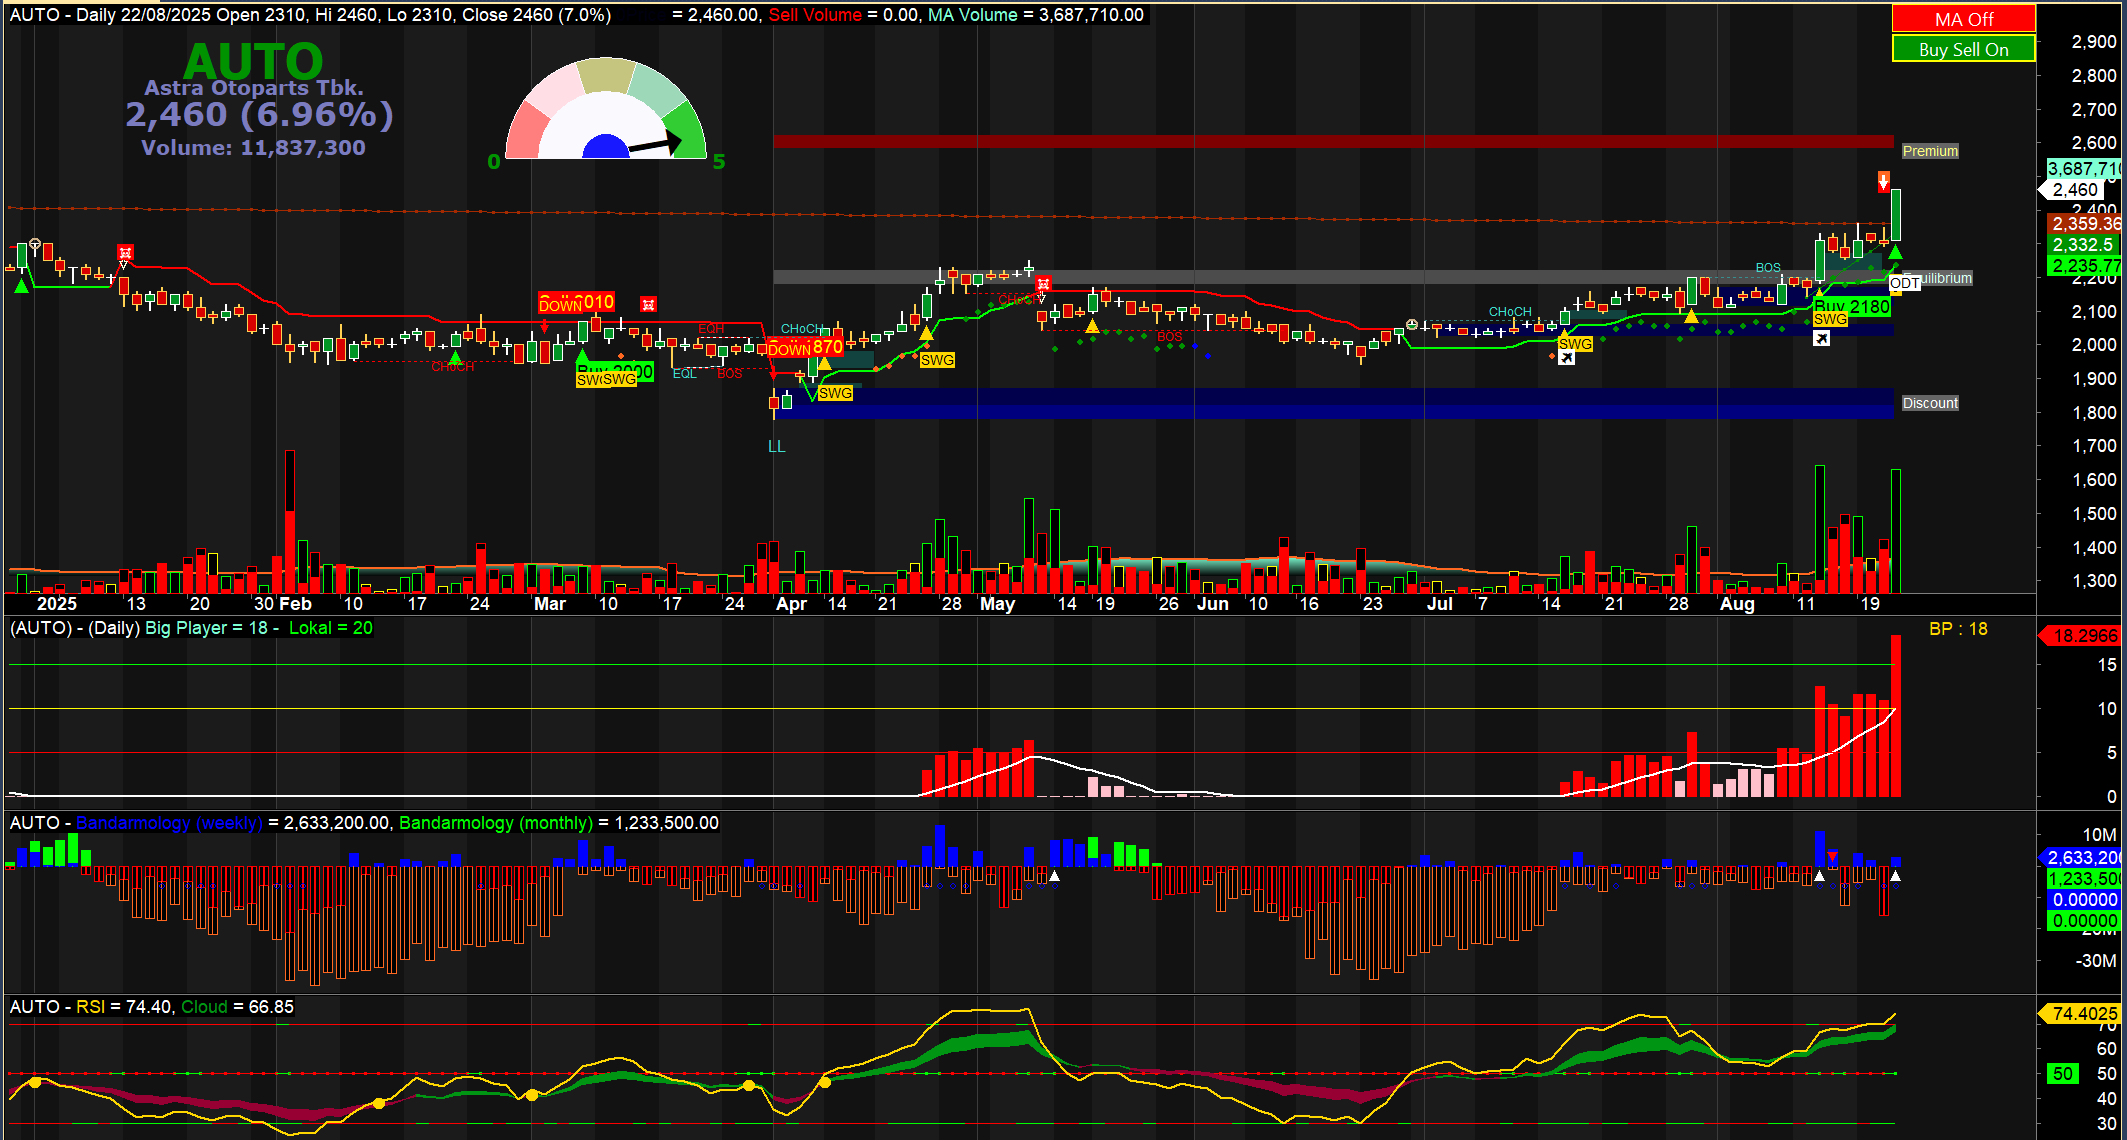2127x1140 pixels.
Task: Click the yellow RSI dot in early April
Action: tap(825, 1082)
